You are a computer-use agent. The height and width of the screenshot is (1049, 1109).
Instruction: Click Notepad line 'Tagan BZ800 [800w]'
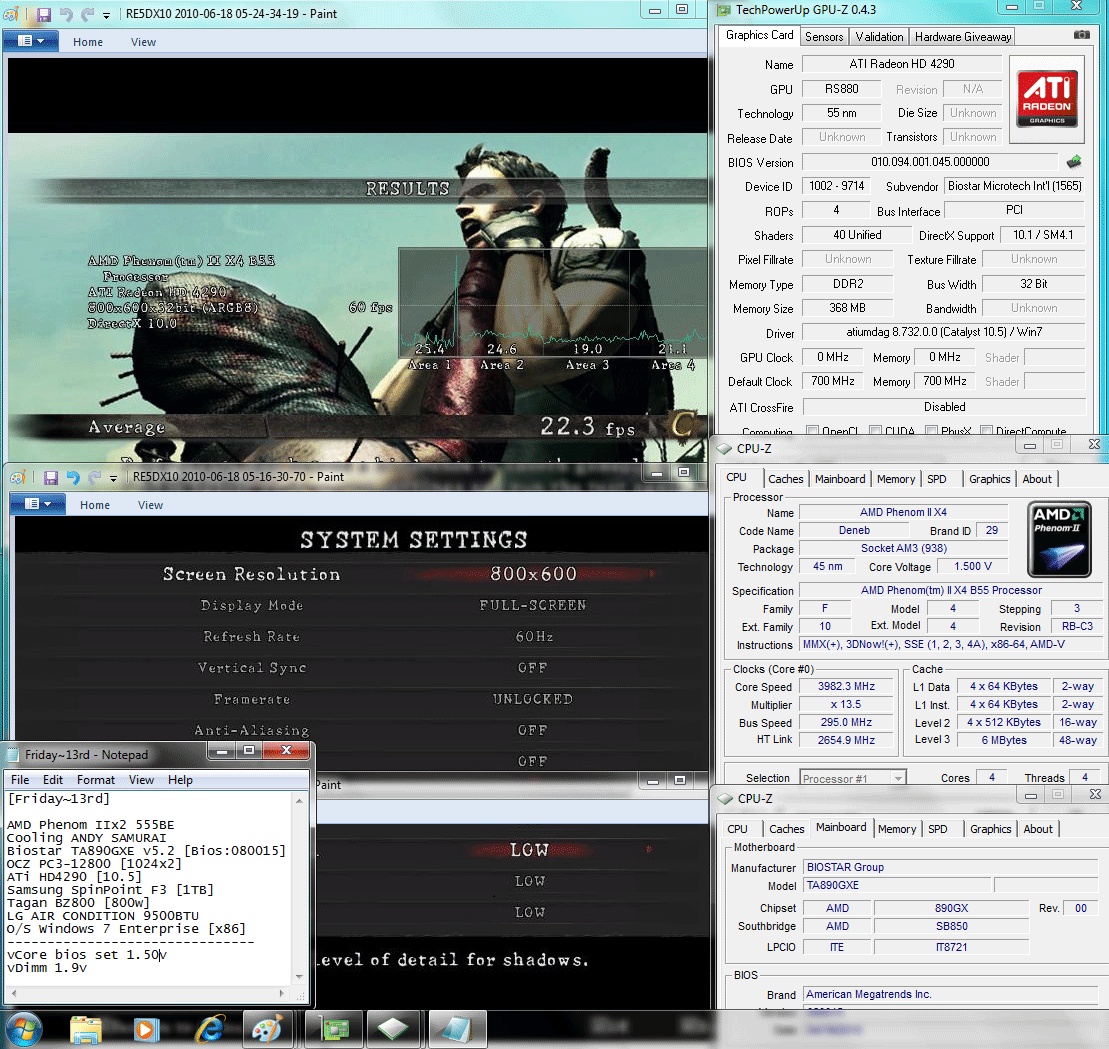tap(78, 903)
